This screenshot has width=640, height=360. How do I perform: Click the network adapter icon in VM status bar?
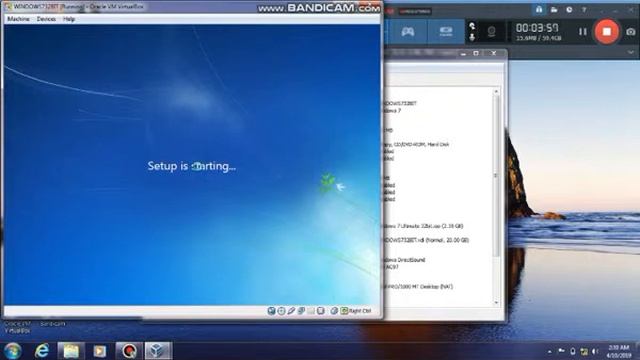click(x=301, y=311)
